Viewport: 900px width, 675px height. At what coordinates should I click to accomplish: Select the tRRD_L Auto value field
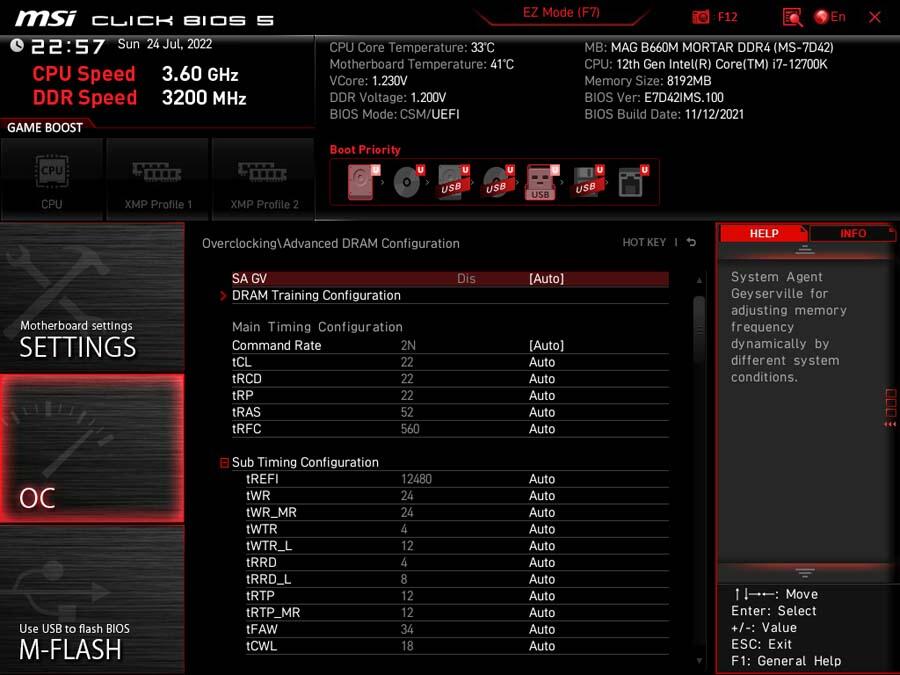542,579
